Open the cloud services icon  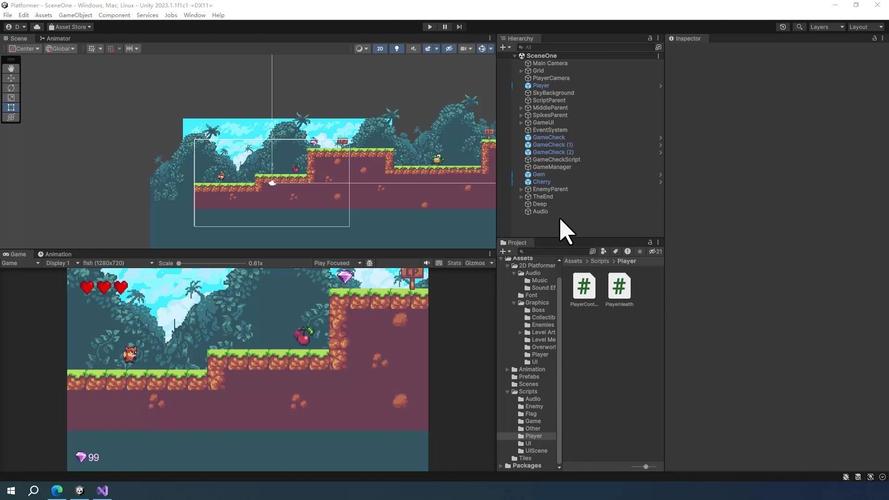pos(37,27)
